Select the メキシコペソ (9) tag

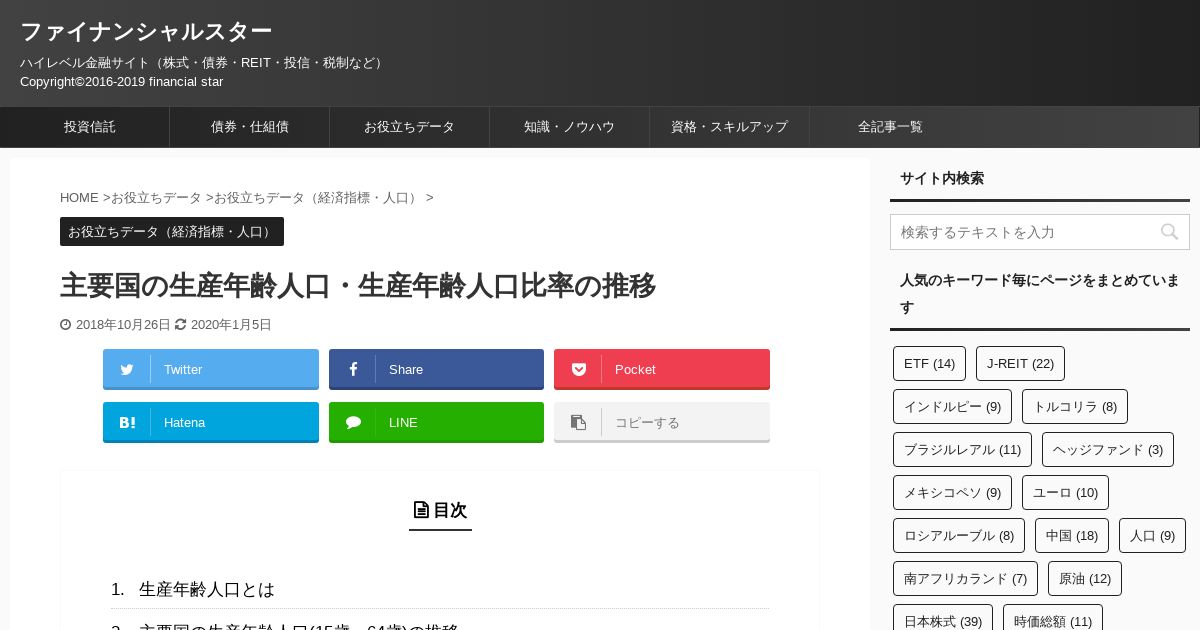tap(952, 492)
